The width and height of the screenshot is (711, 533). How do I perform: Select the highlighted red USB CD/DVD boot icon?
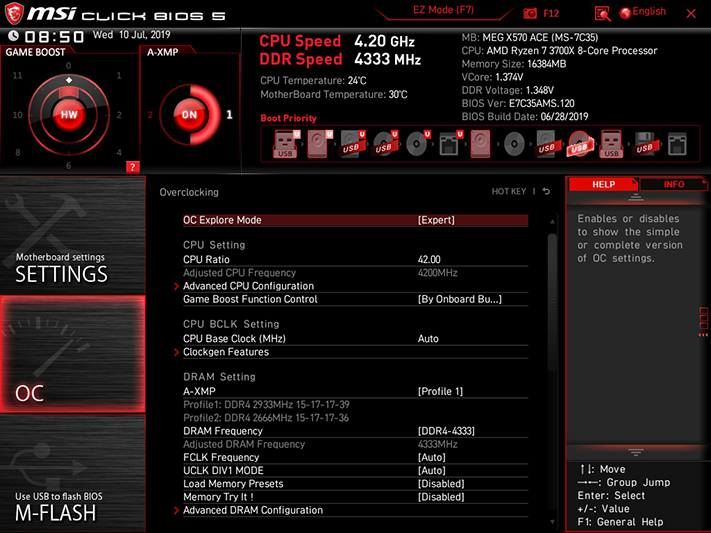(580, 144)
